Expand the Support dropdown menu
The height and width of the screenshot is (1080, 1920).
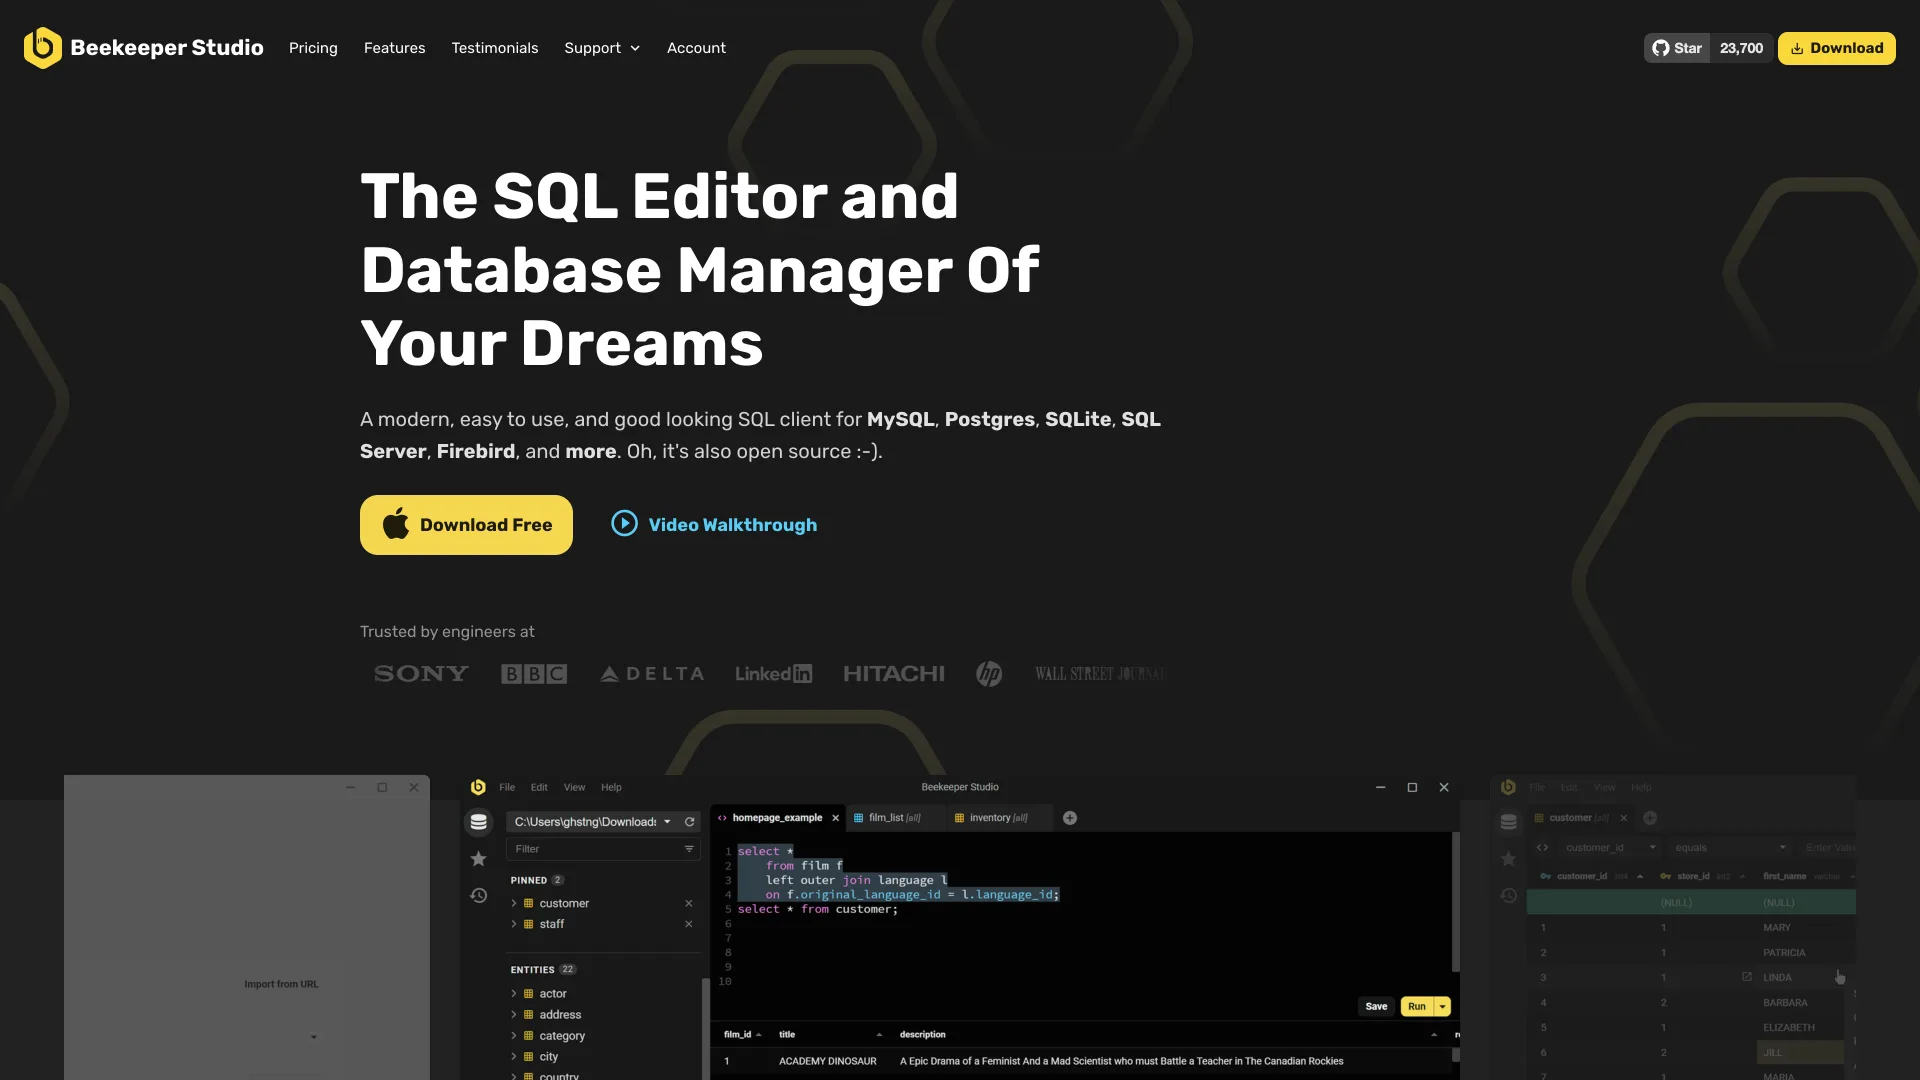pos(602,48)
